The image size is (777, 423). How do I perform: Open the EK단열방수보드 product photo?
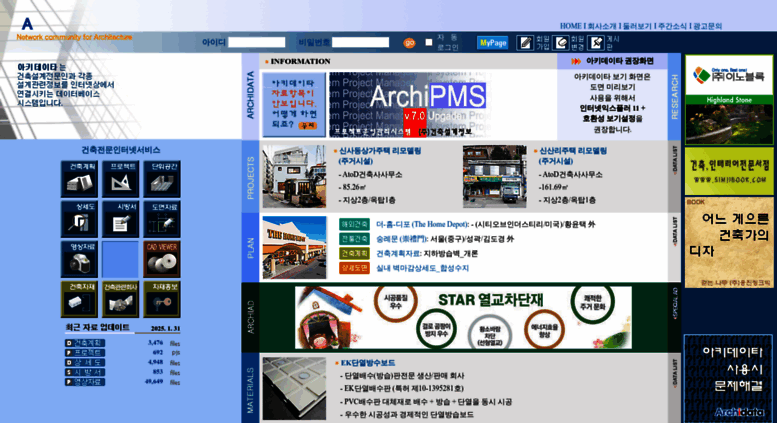pyautogui.click(x=294, y=389)
